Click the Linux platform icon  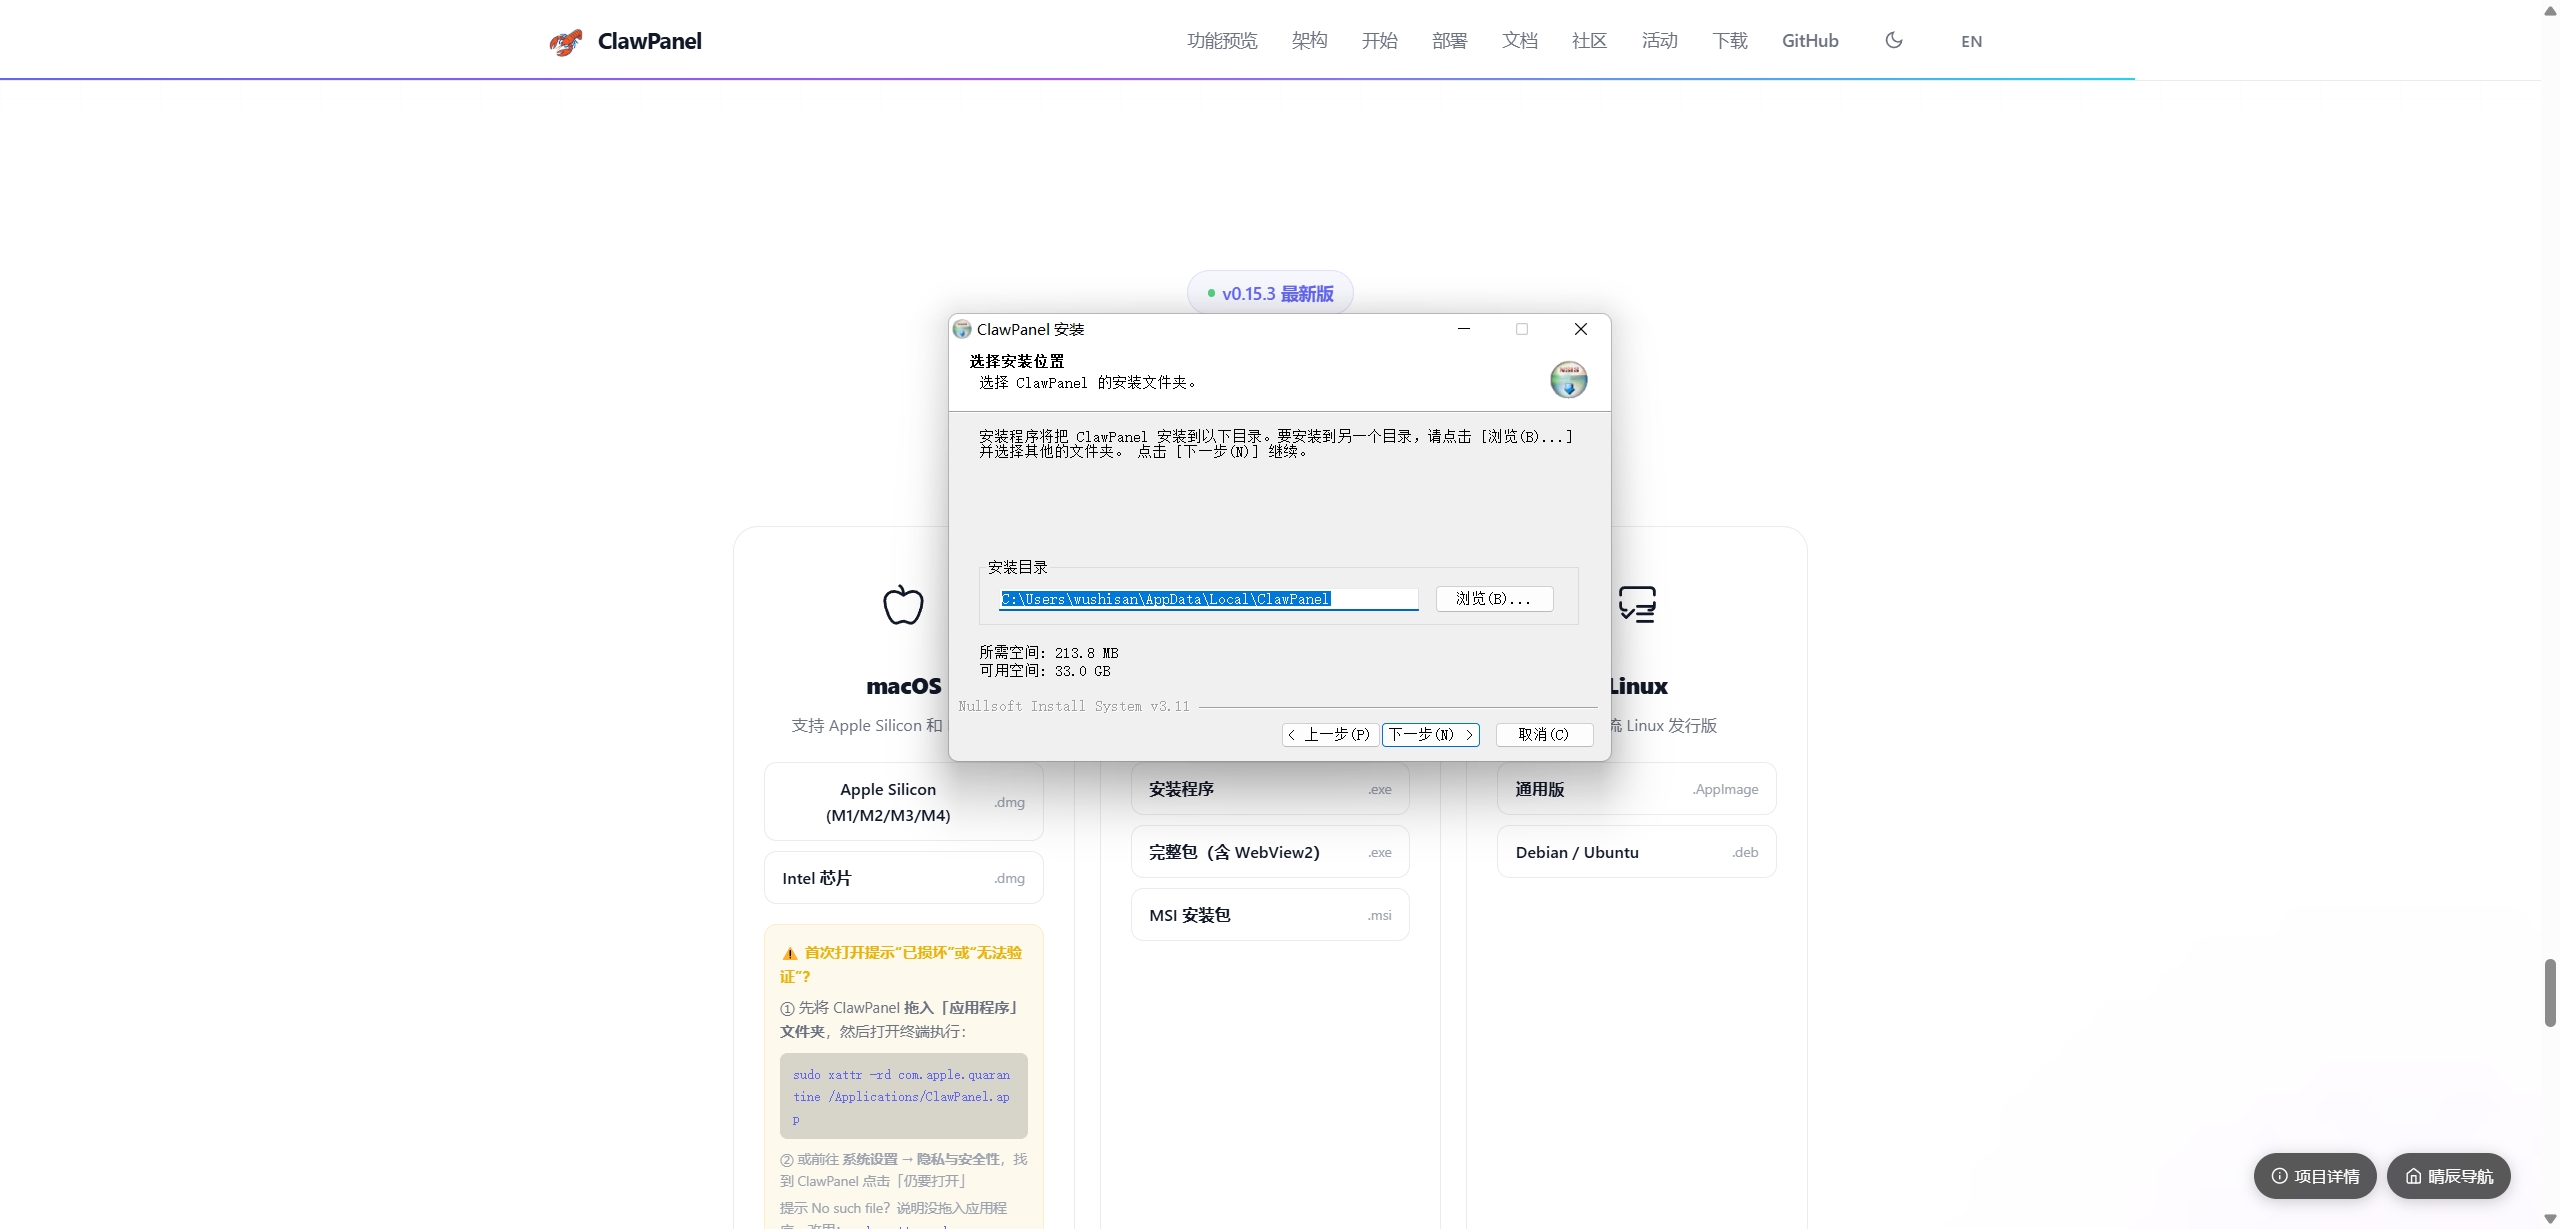(x=1637, y=604)
